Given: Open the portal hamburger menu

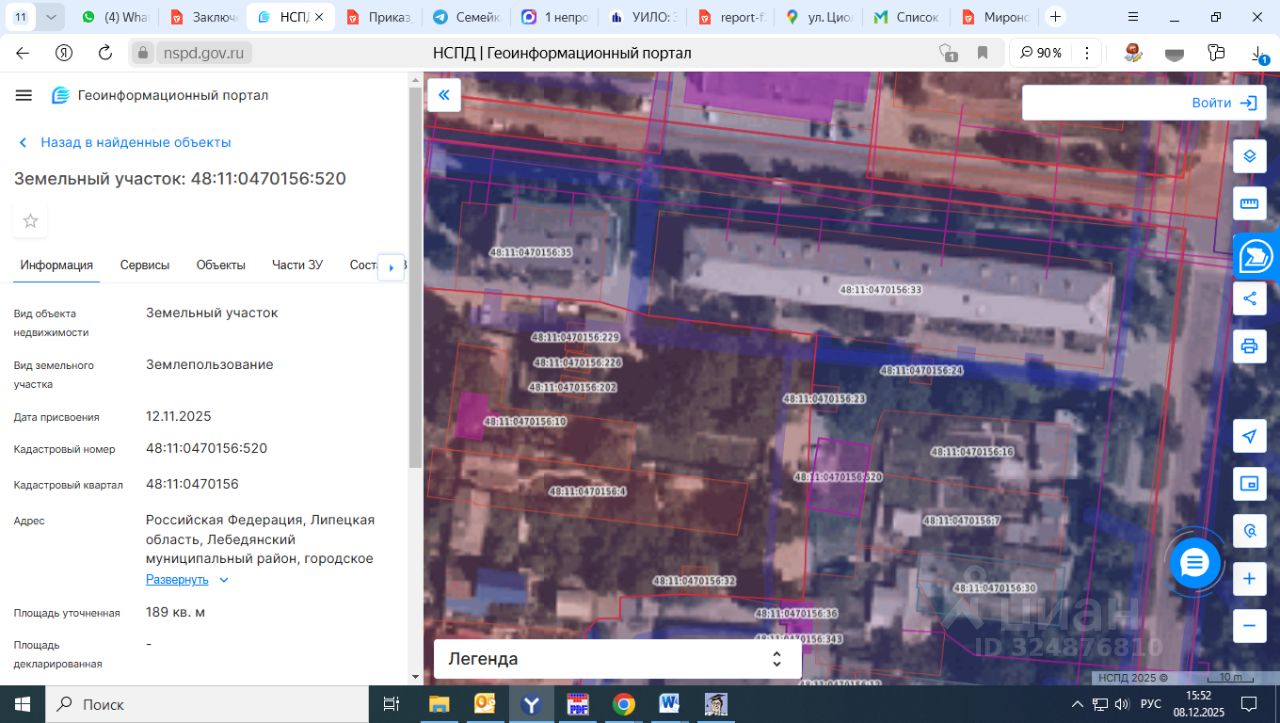Looking at the screenshot, I should tap(24, 95).
